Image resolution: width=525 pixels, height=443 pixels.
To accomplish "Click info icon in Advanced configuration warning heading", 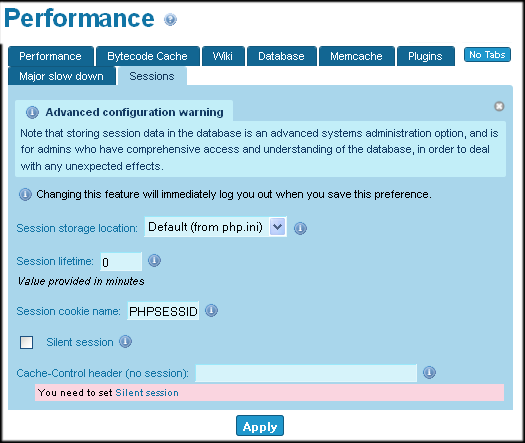I will [32, 112].
